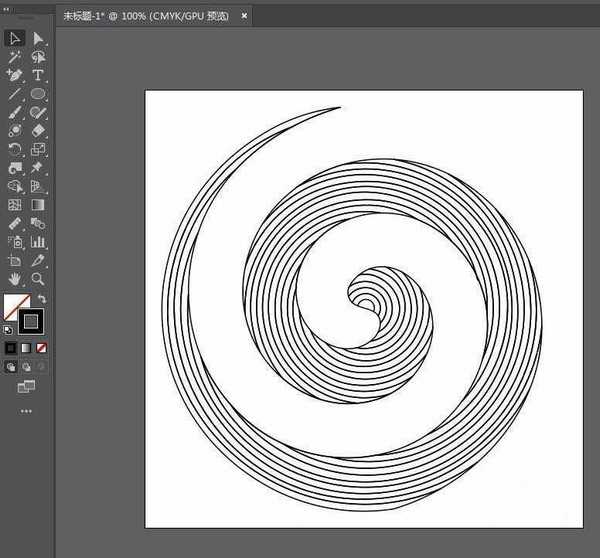
Task: Select the Selection tool (black arrow)
Action: coord(15,38)
